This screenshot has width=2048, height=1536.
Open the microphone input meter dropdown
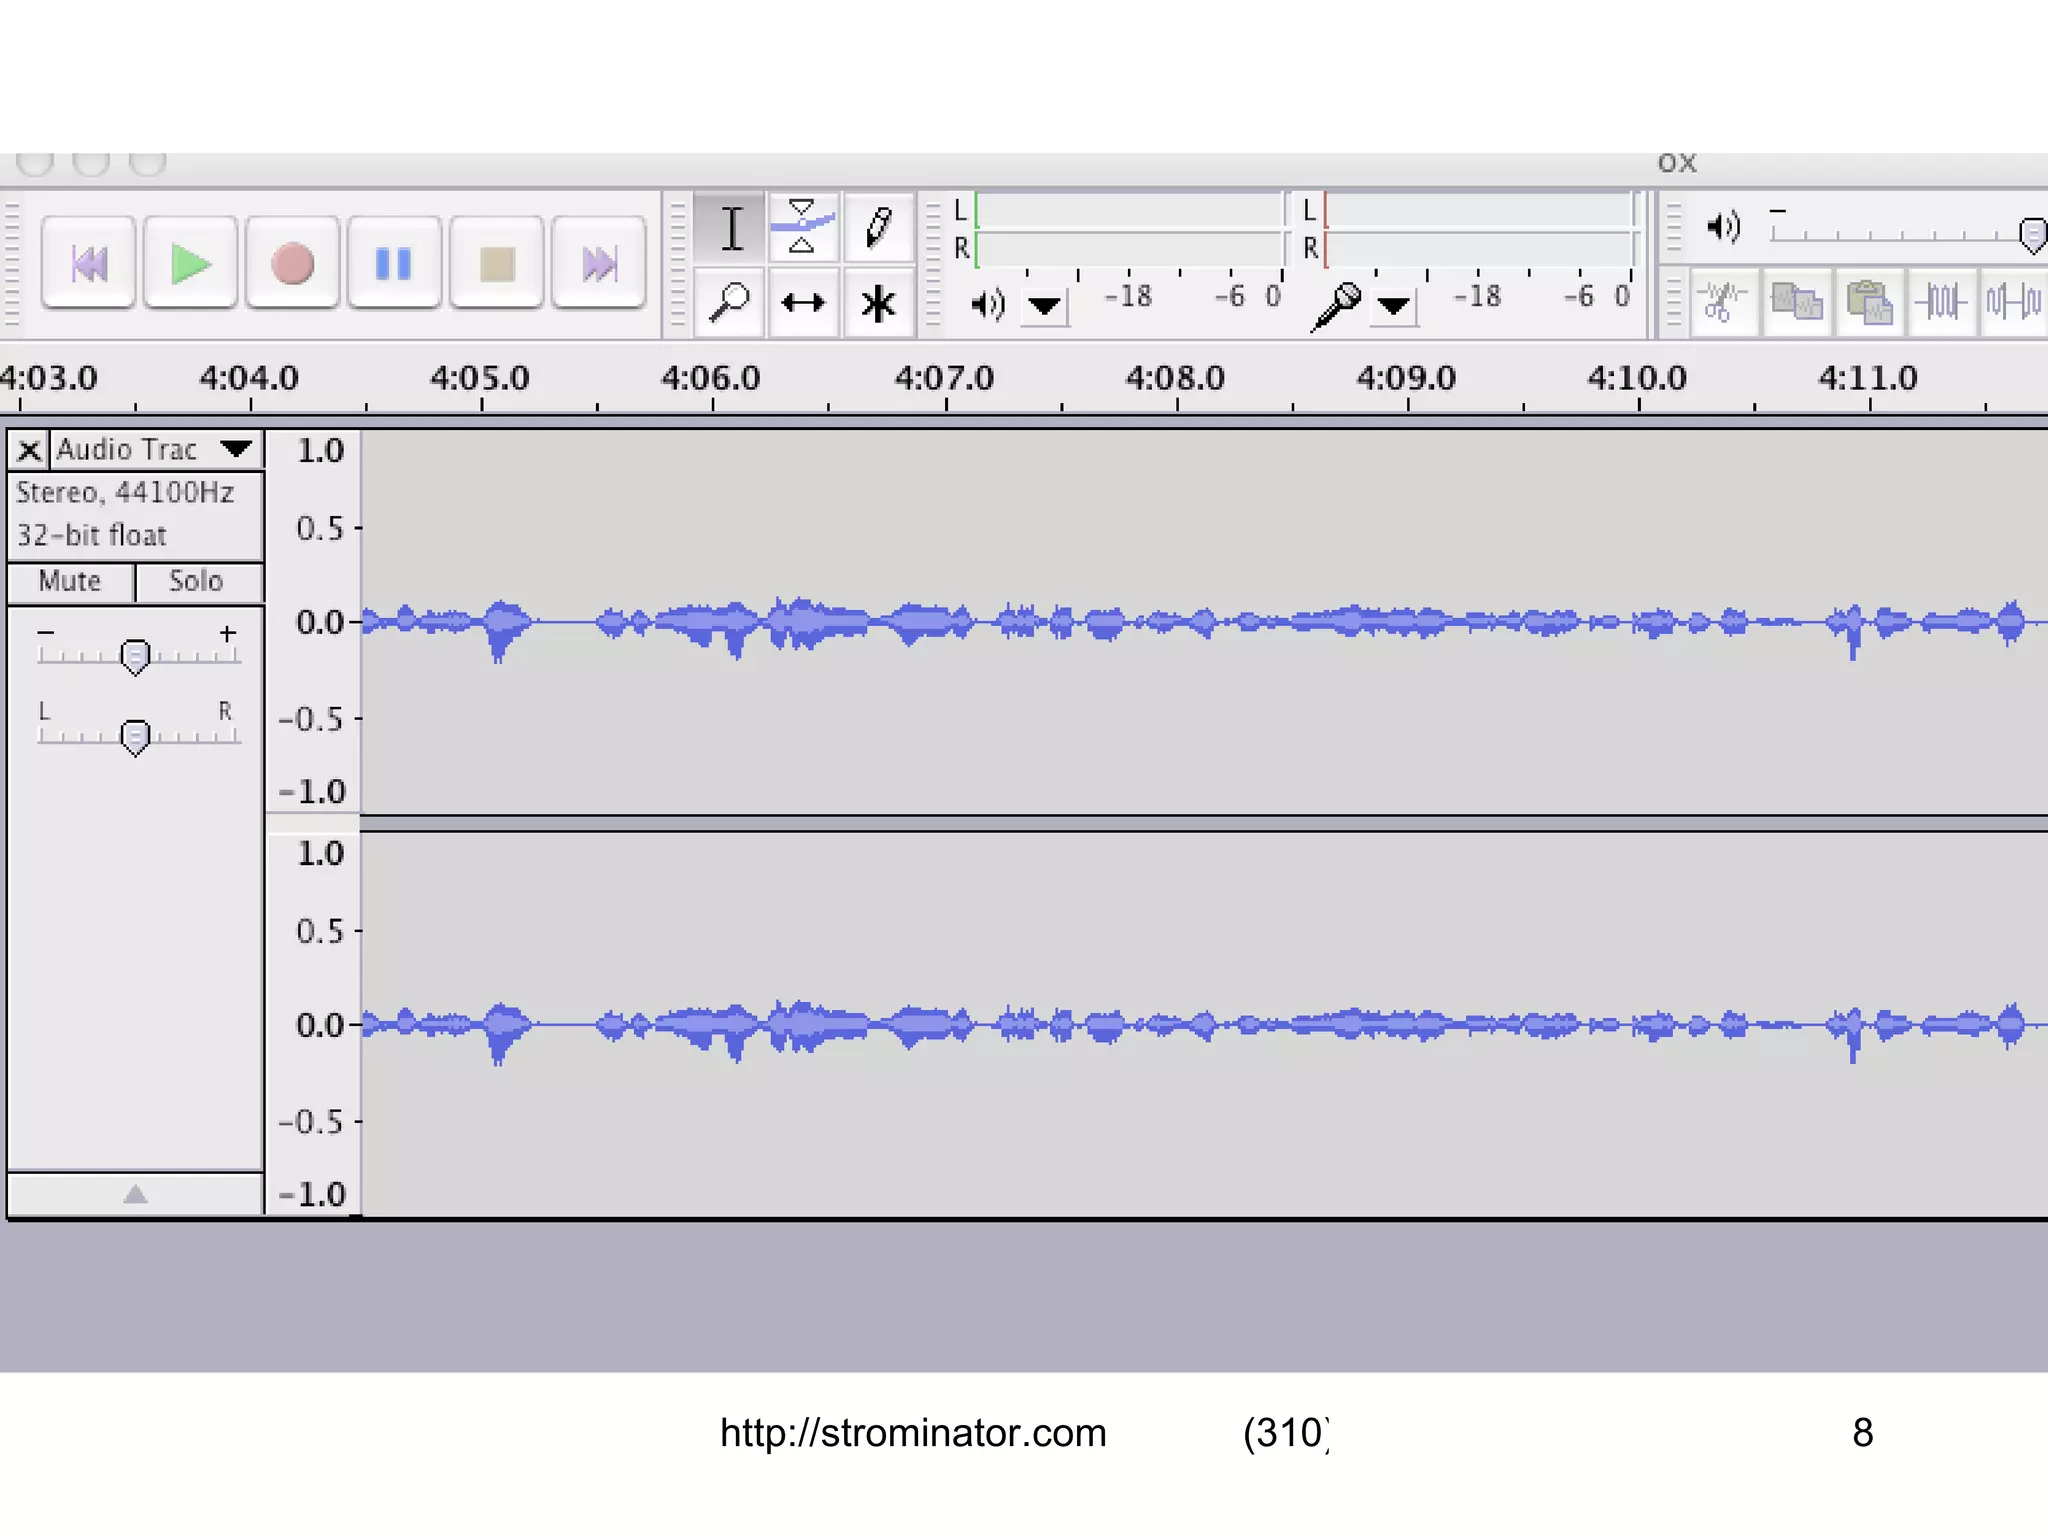point(1394,305)
